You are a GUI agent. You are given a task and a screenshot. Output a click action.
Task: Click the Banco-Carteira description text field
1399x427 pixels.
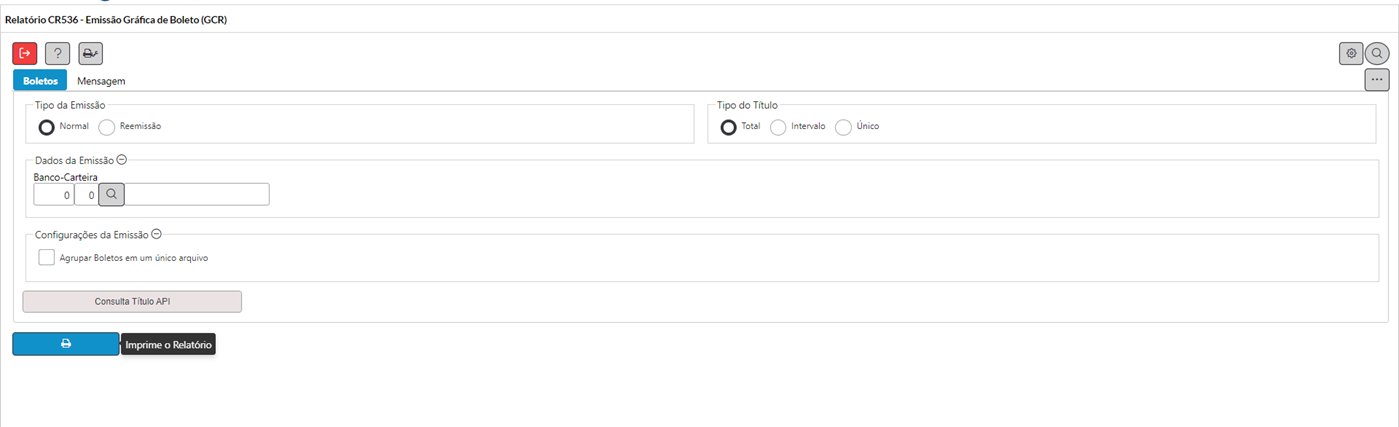(197, 194)
